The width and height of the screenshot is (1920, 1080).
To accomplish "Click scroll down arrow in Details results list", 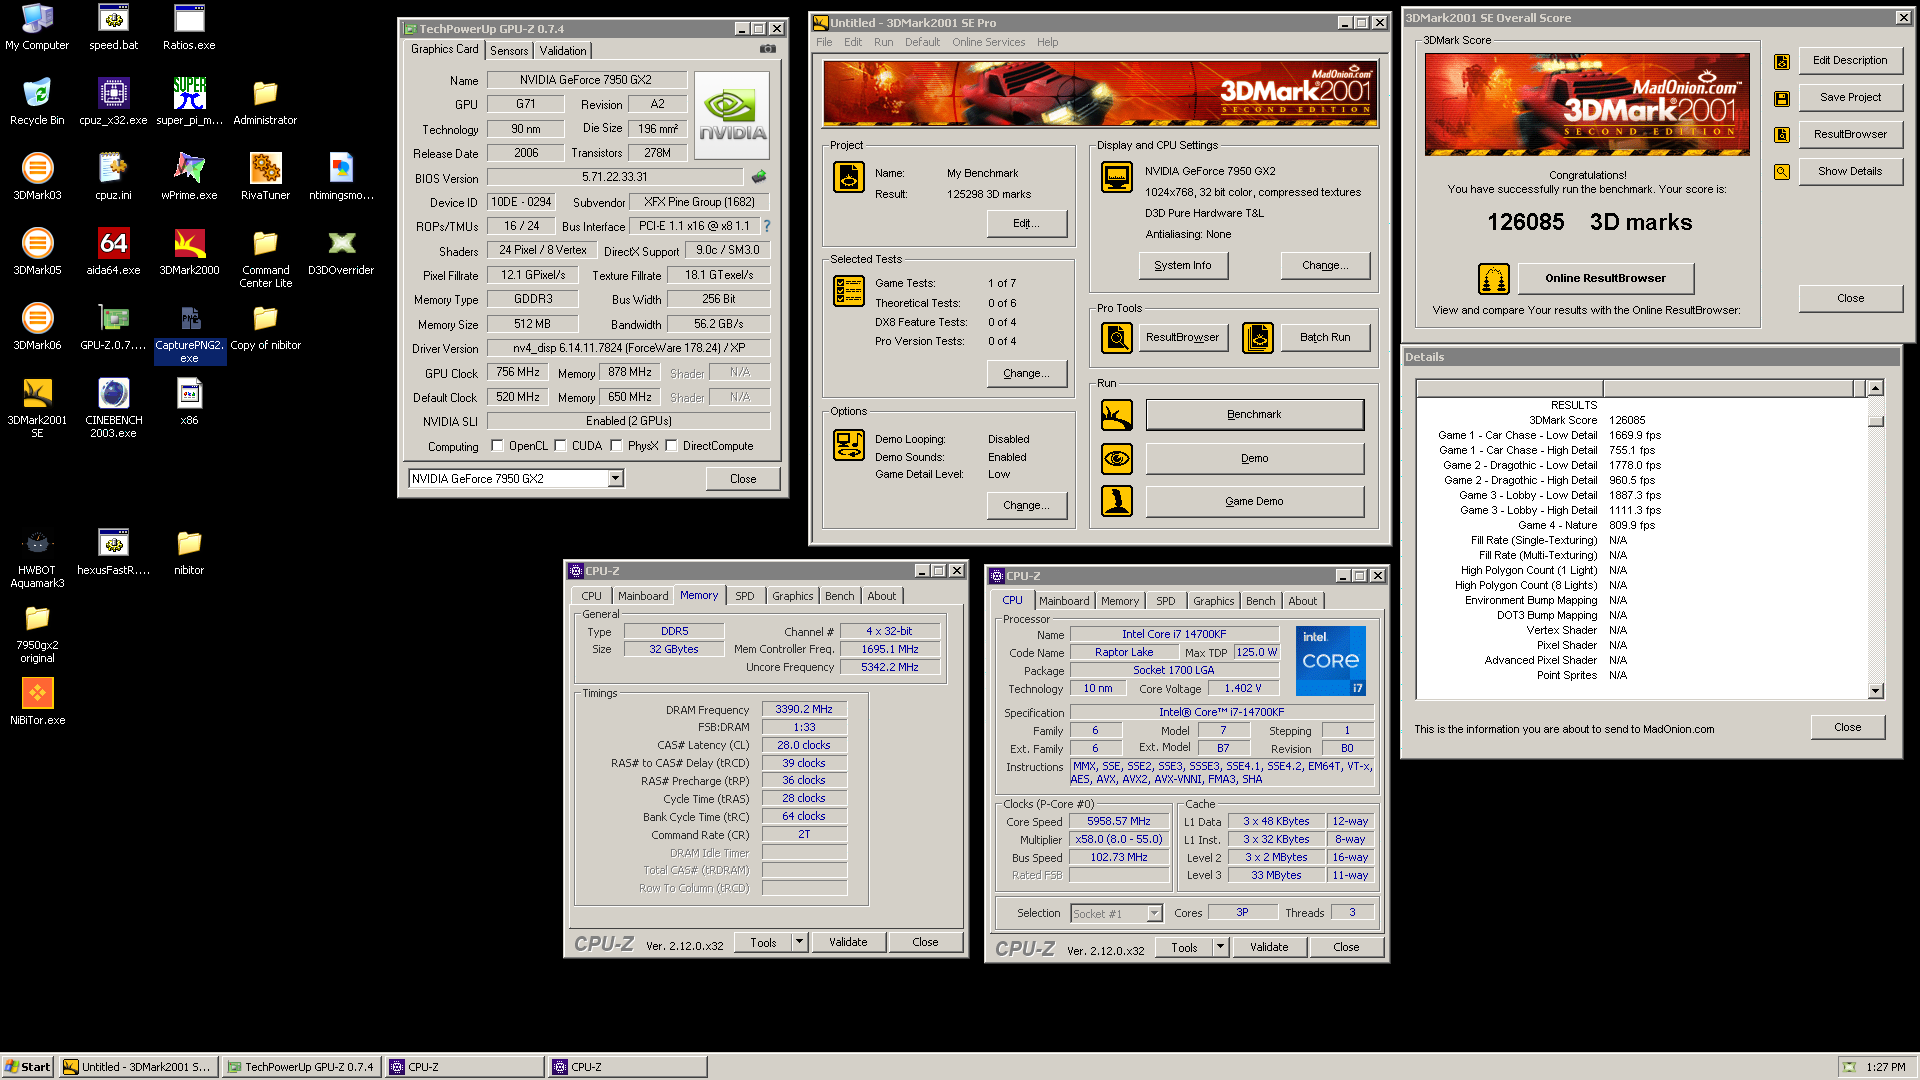I will (1876, 691).
